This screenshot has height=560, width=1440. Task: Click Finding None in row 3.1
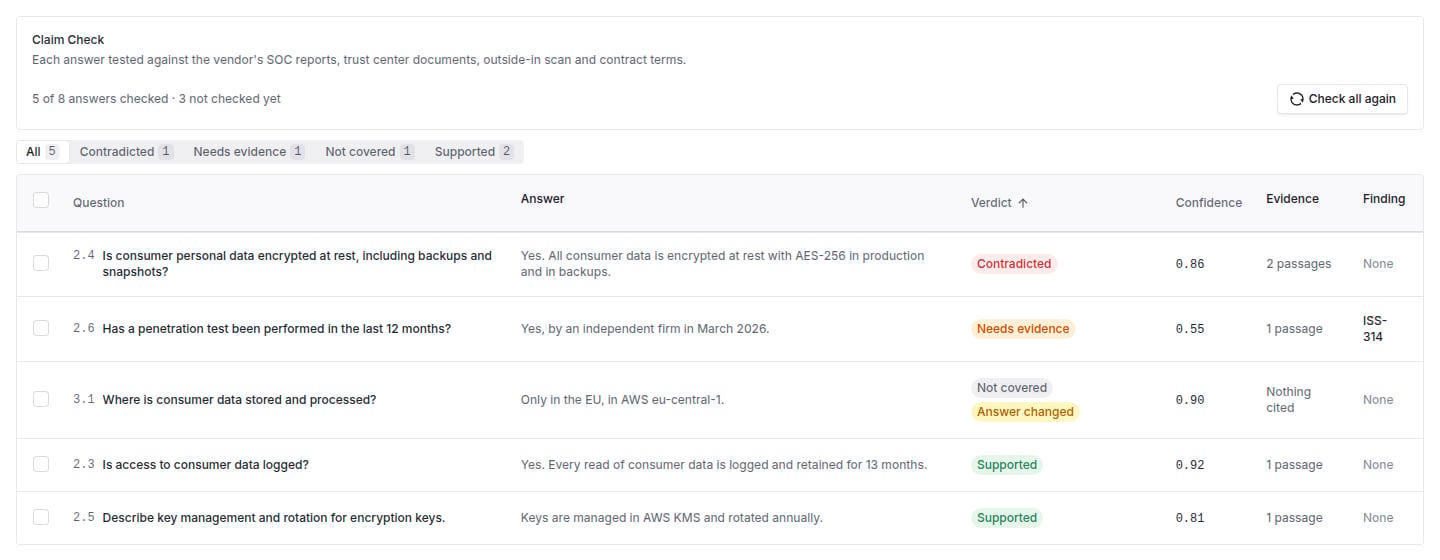[x=1378, y=400]
